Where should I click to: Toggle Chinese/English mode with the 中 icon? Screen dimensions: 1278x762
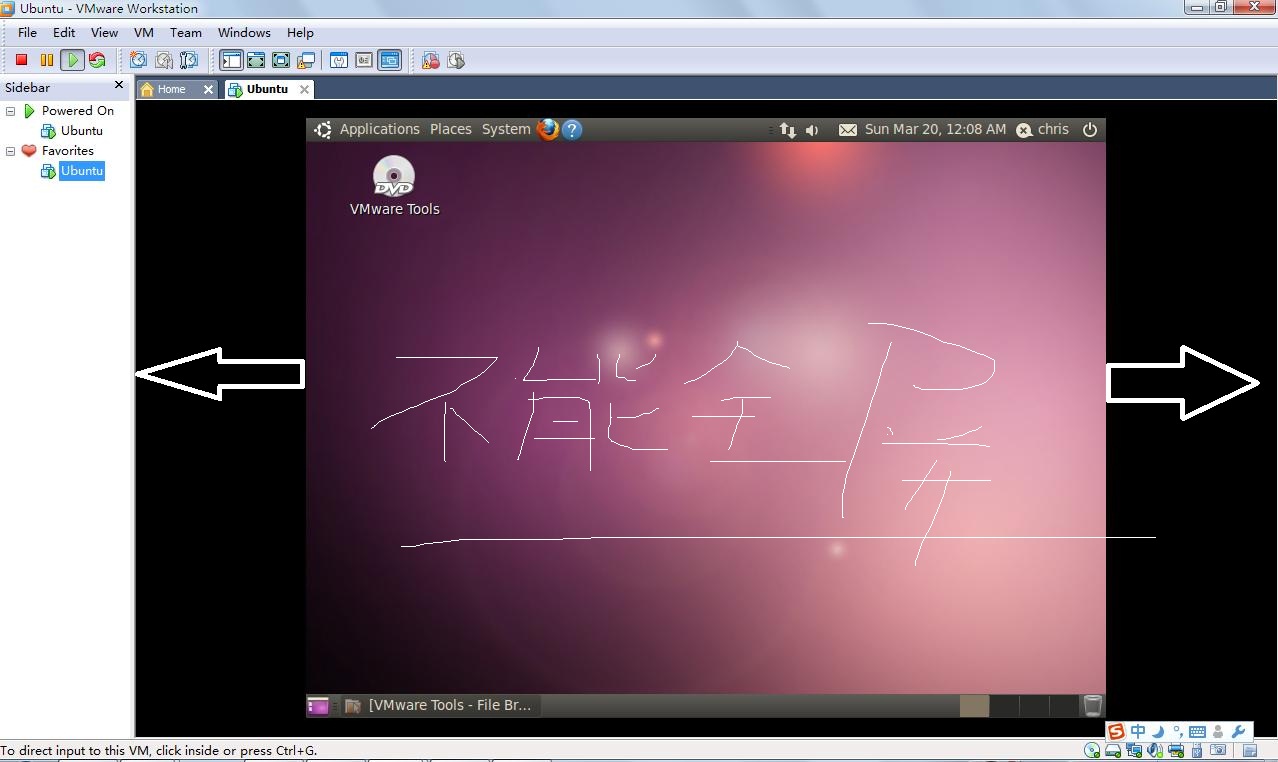pos(1138,732)
